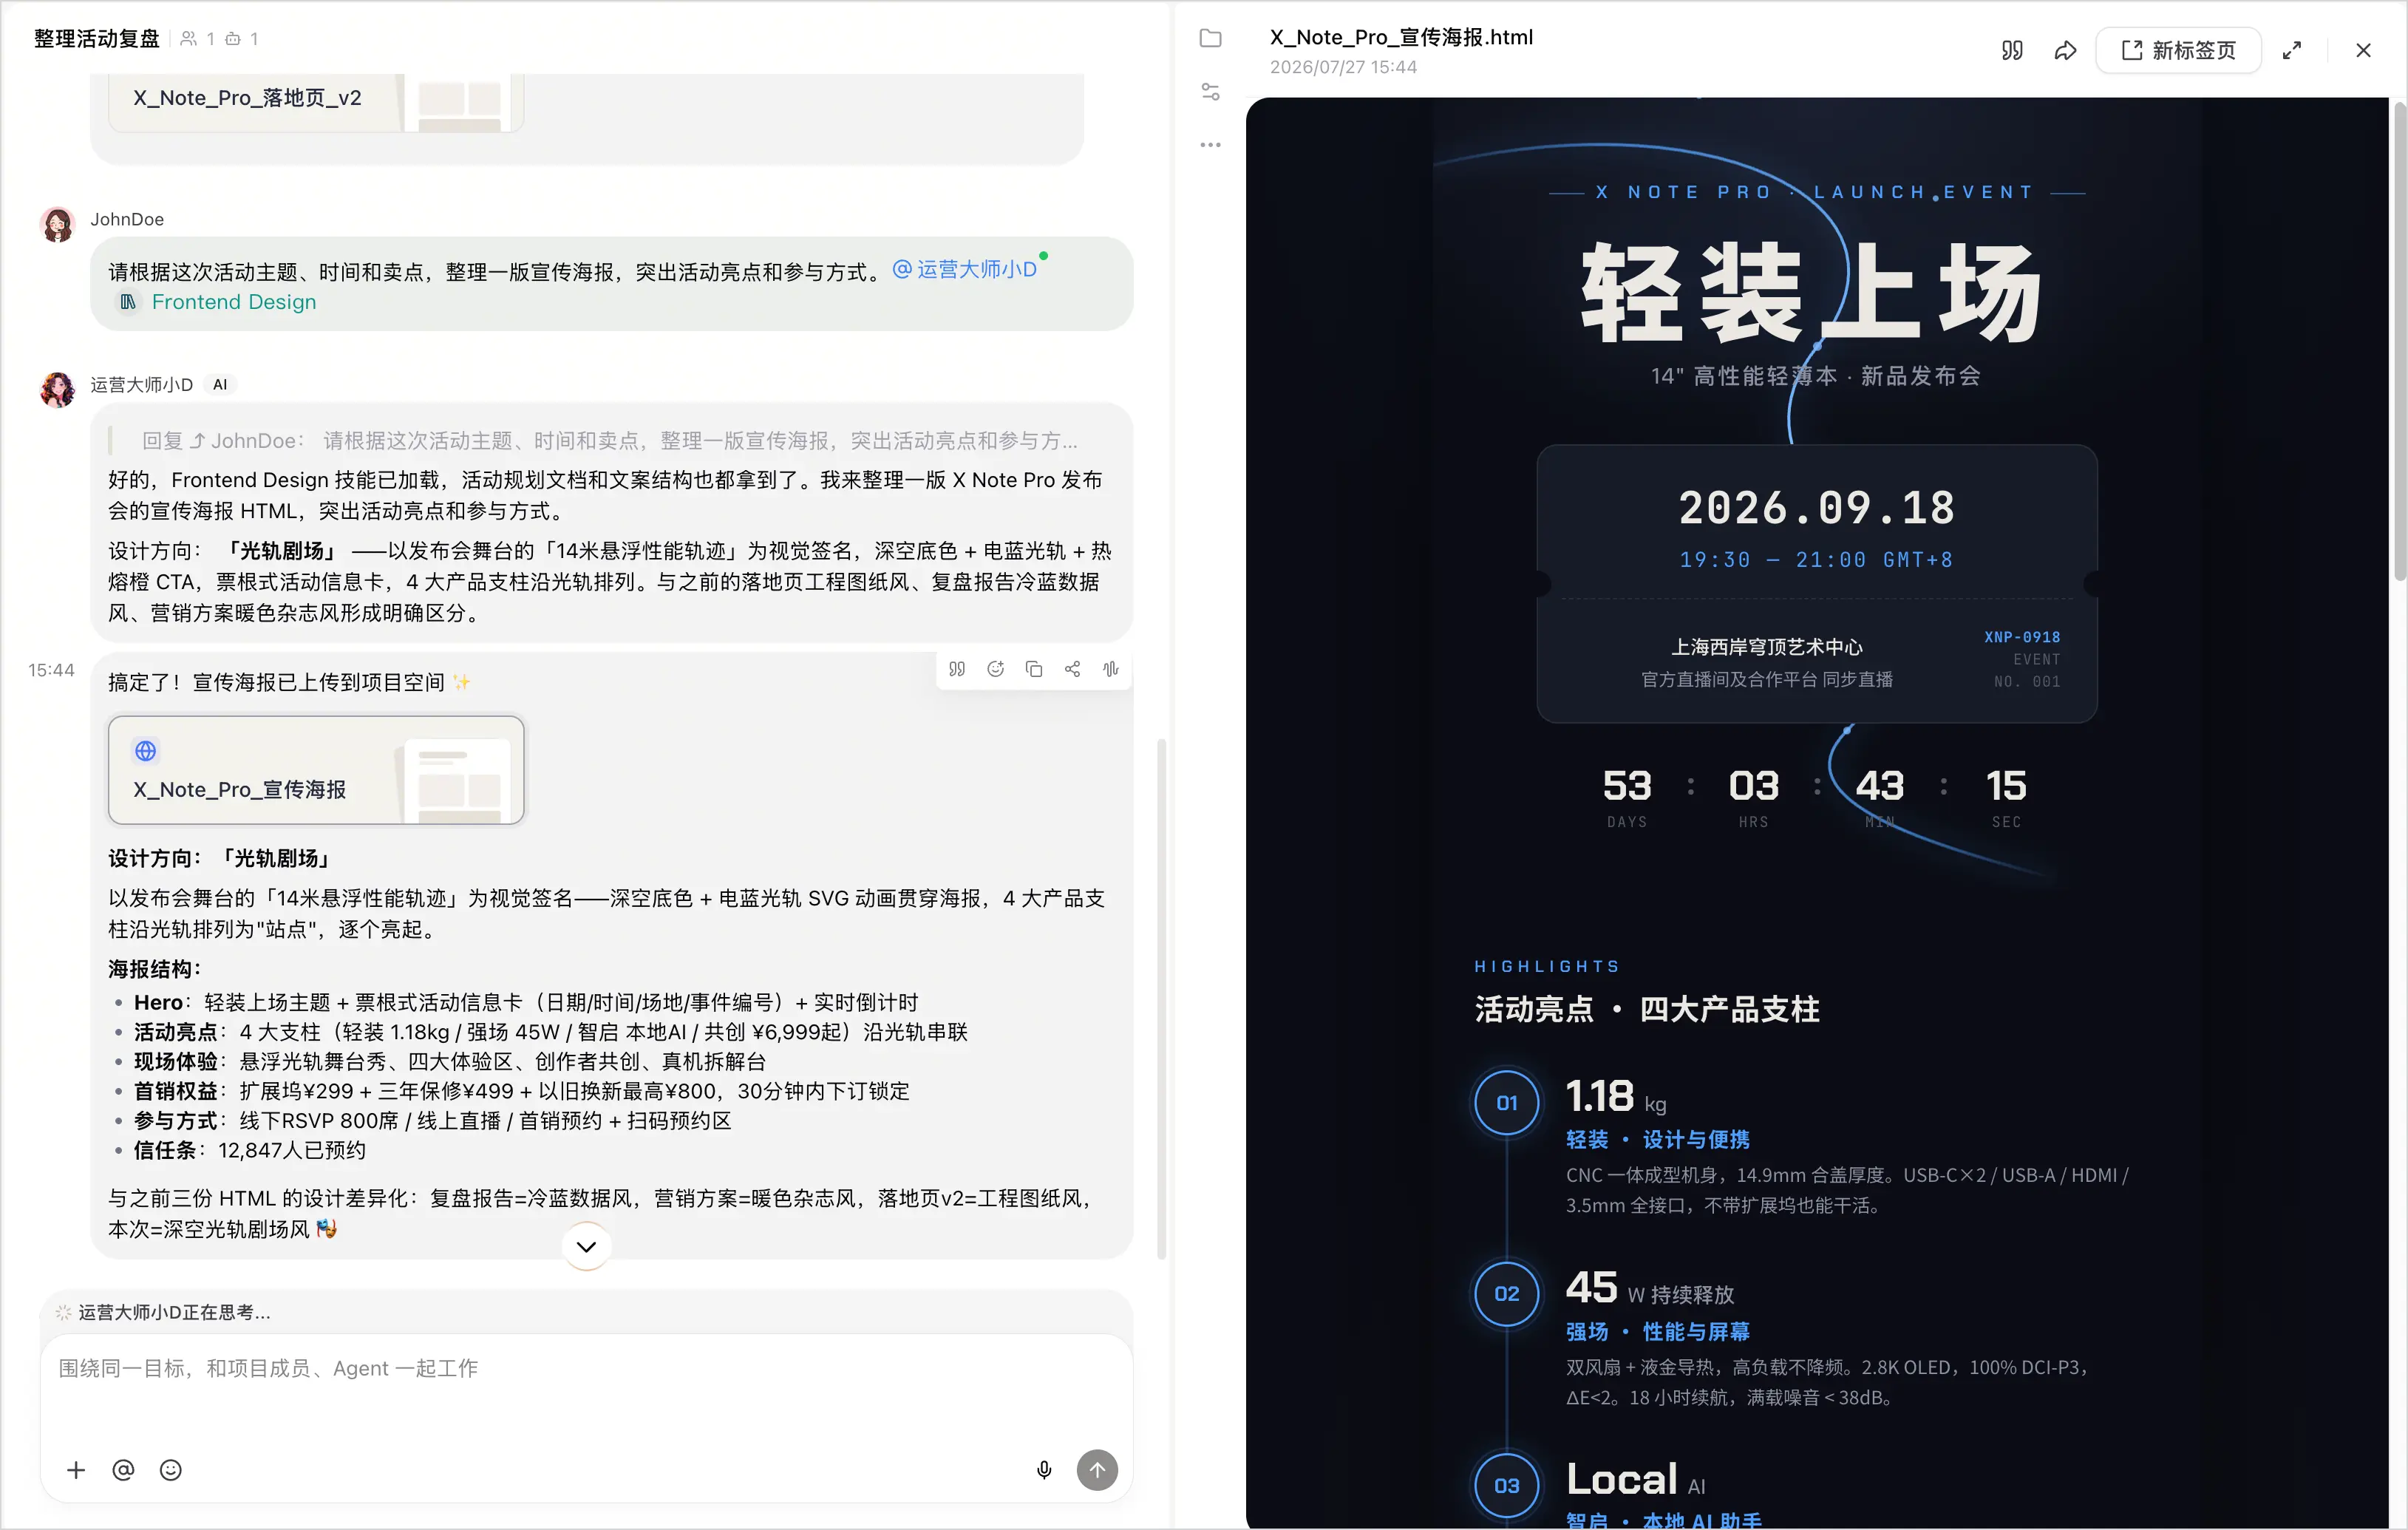Open the folder icon in the side panel

coord(1210,38)
